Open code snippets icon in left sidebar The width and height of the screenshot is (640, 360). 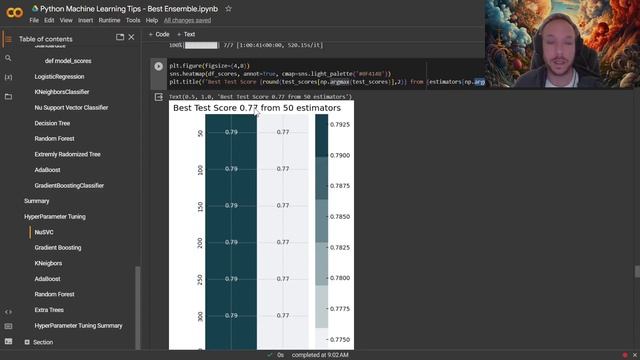[x=8, y=312]
